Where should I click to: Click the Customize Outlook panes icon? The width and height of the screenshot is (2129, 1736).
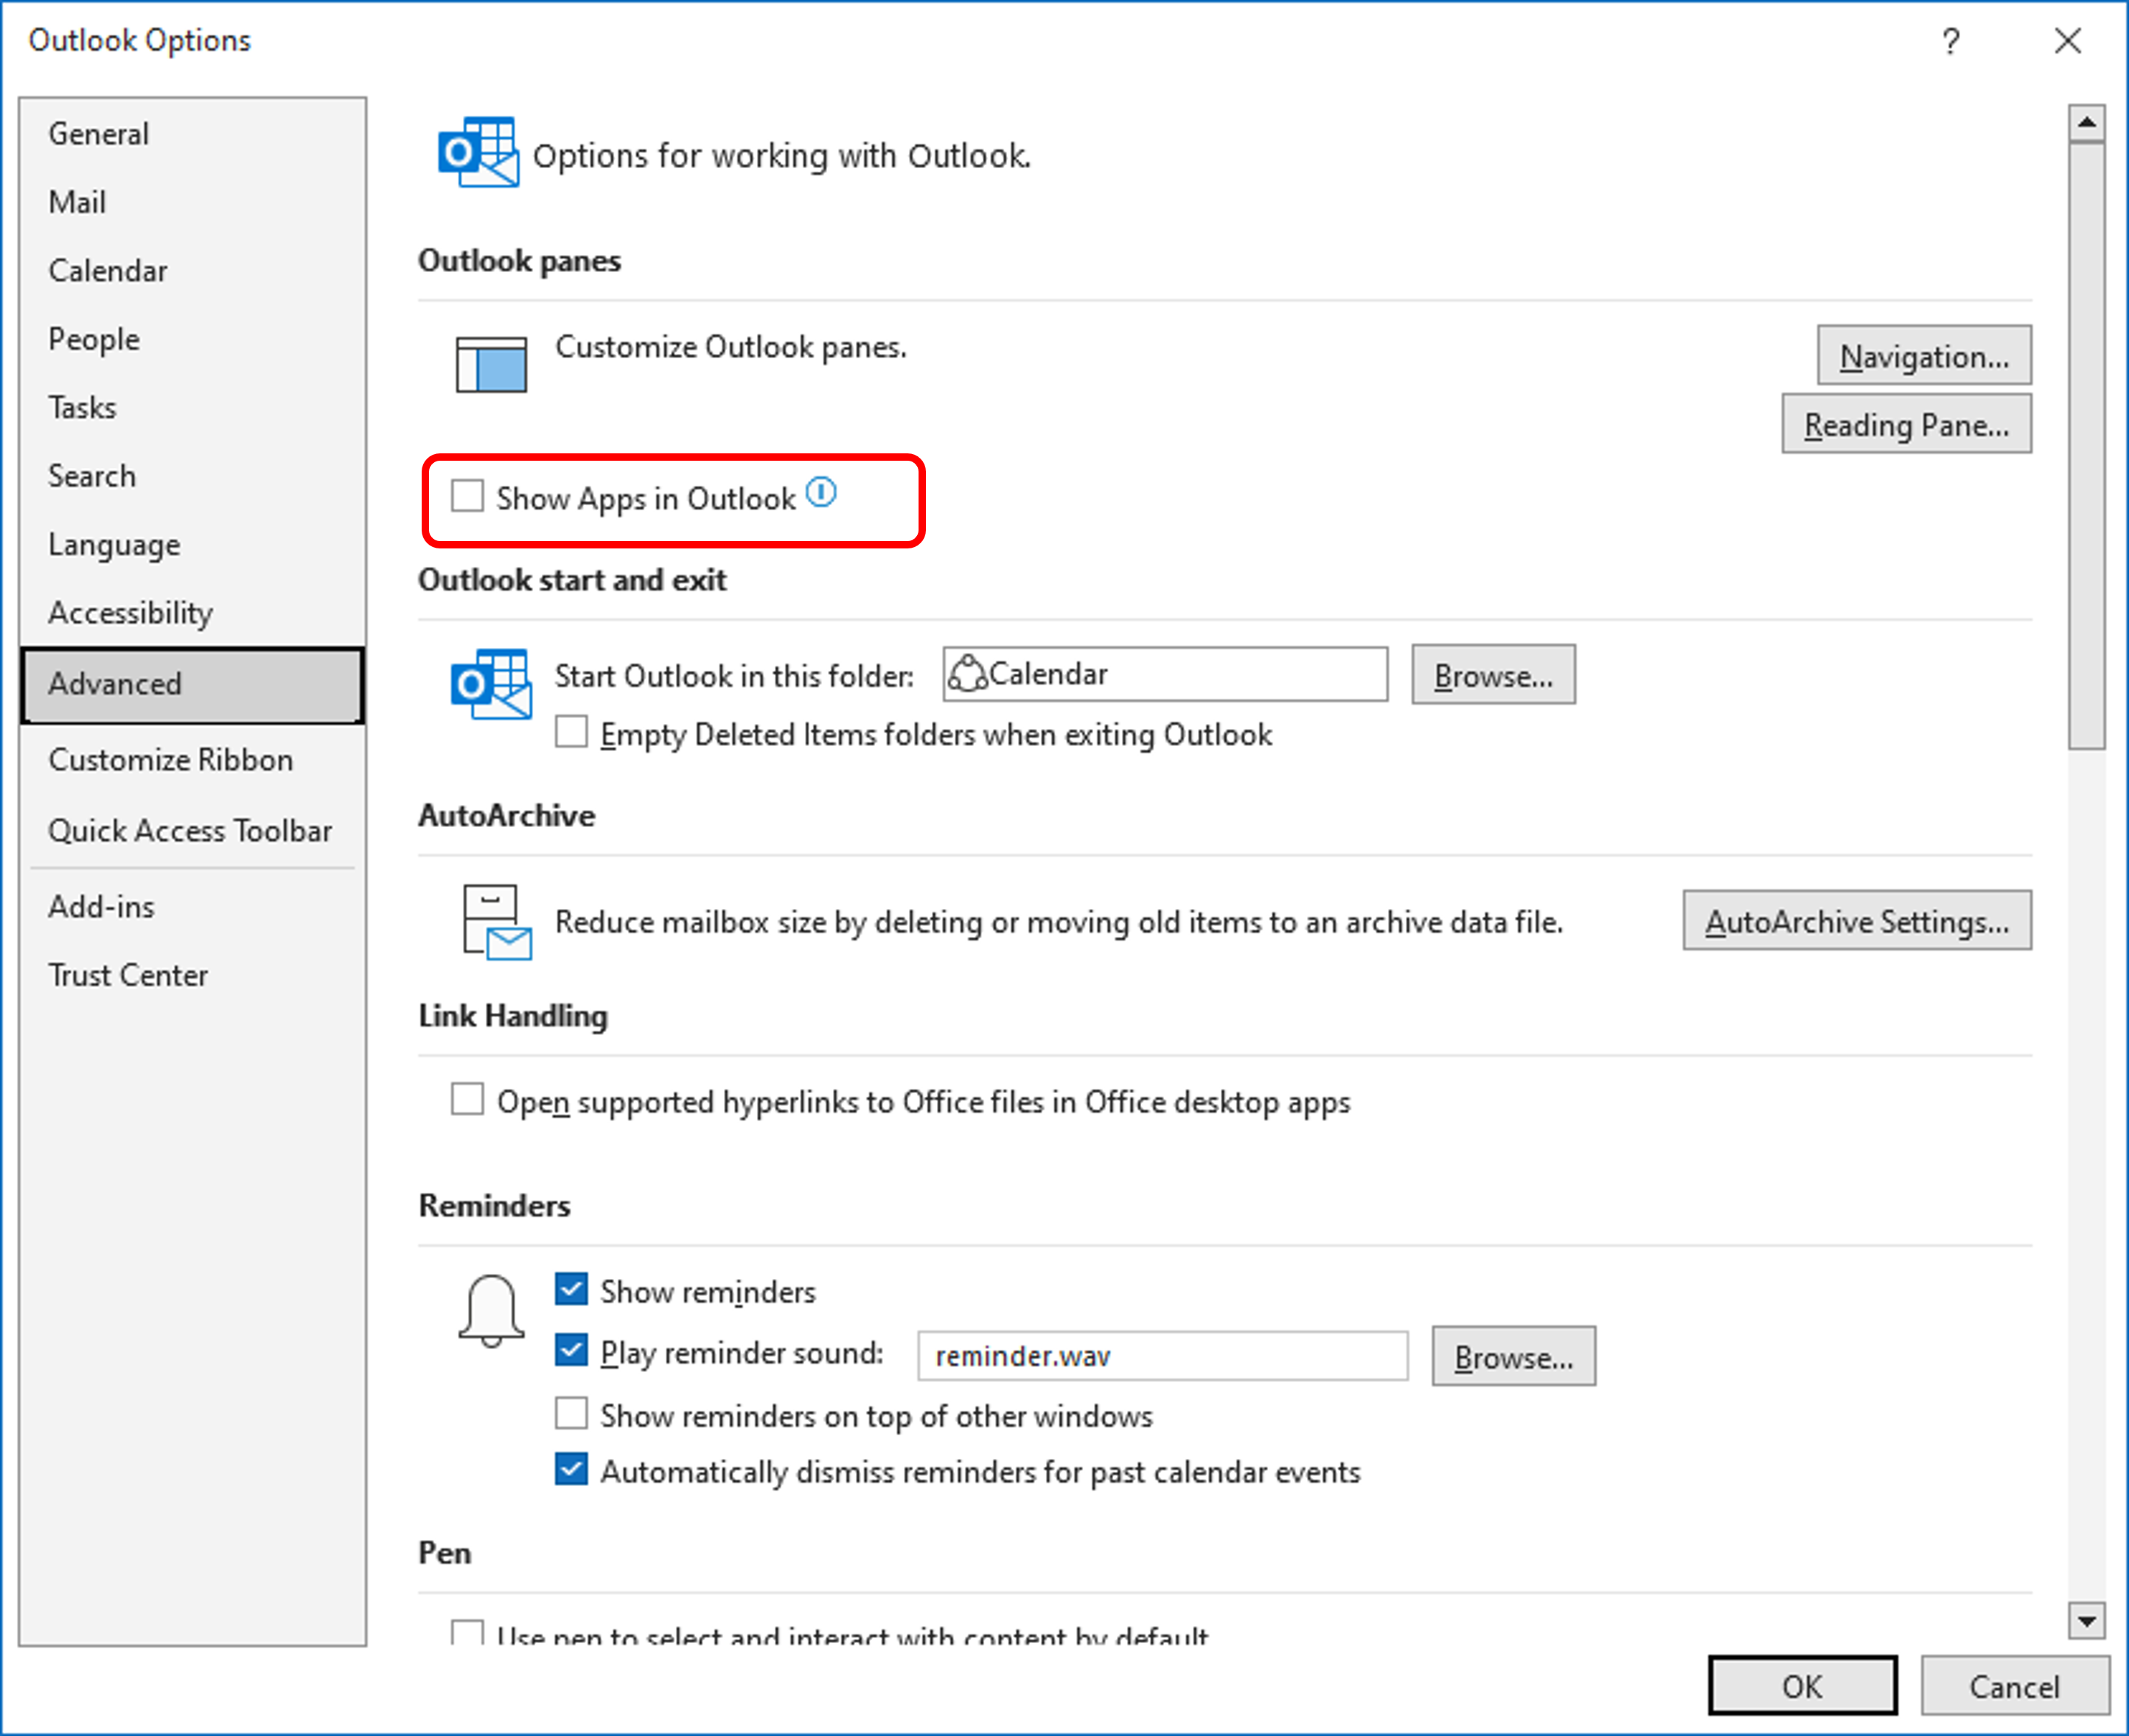point(491,365)
